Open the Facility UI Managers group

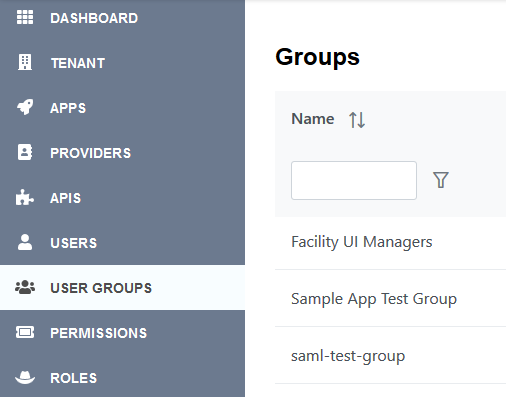point(362,242)
